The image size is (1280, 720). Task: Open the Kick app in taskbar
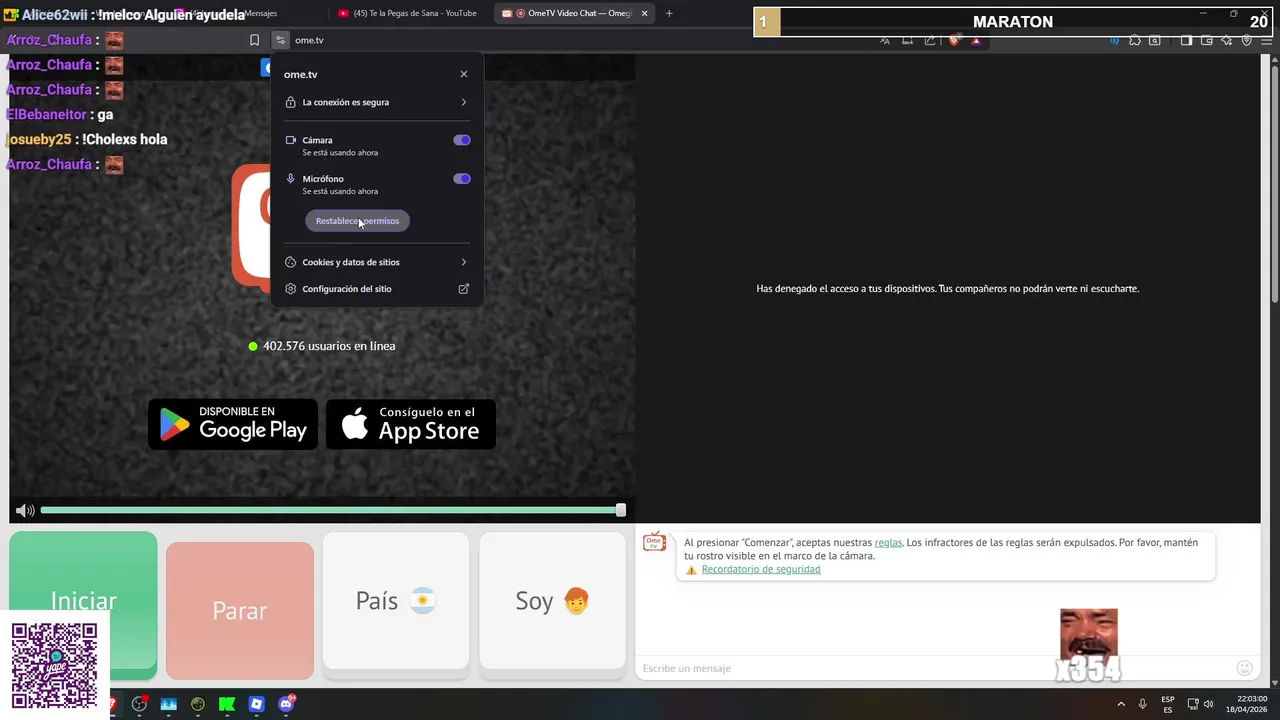227,704
